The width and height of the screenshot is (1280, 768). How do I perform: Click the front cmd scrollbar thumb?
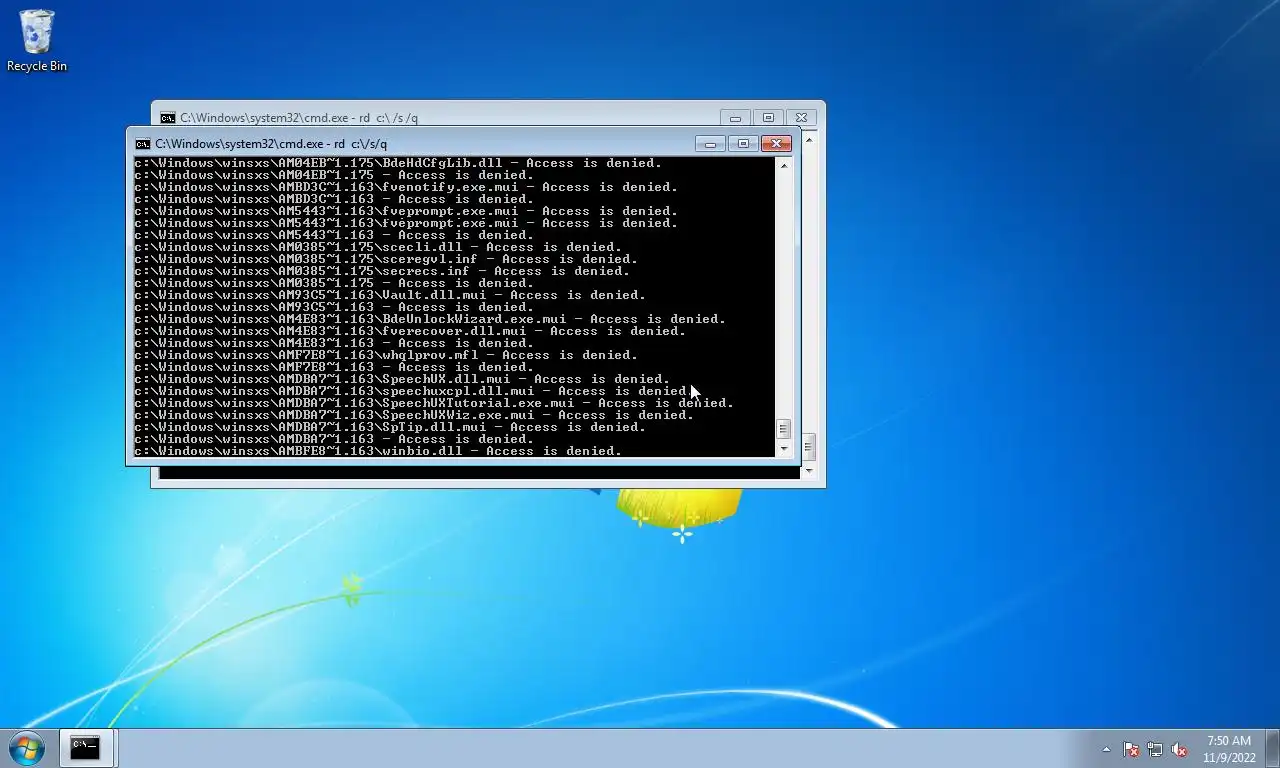click(x=783, y=429)
